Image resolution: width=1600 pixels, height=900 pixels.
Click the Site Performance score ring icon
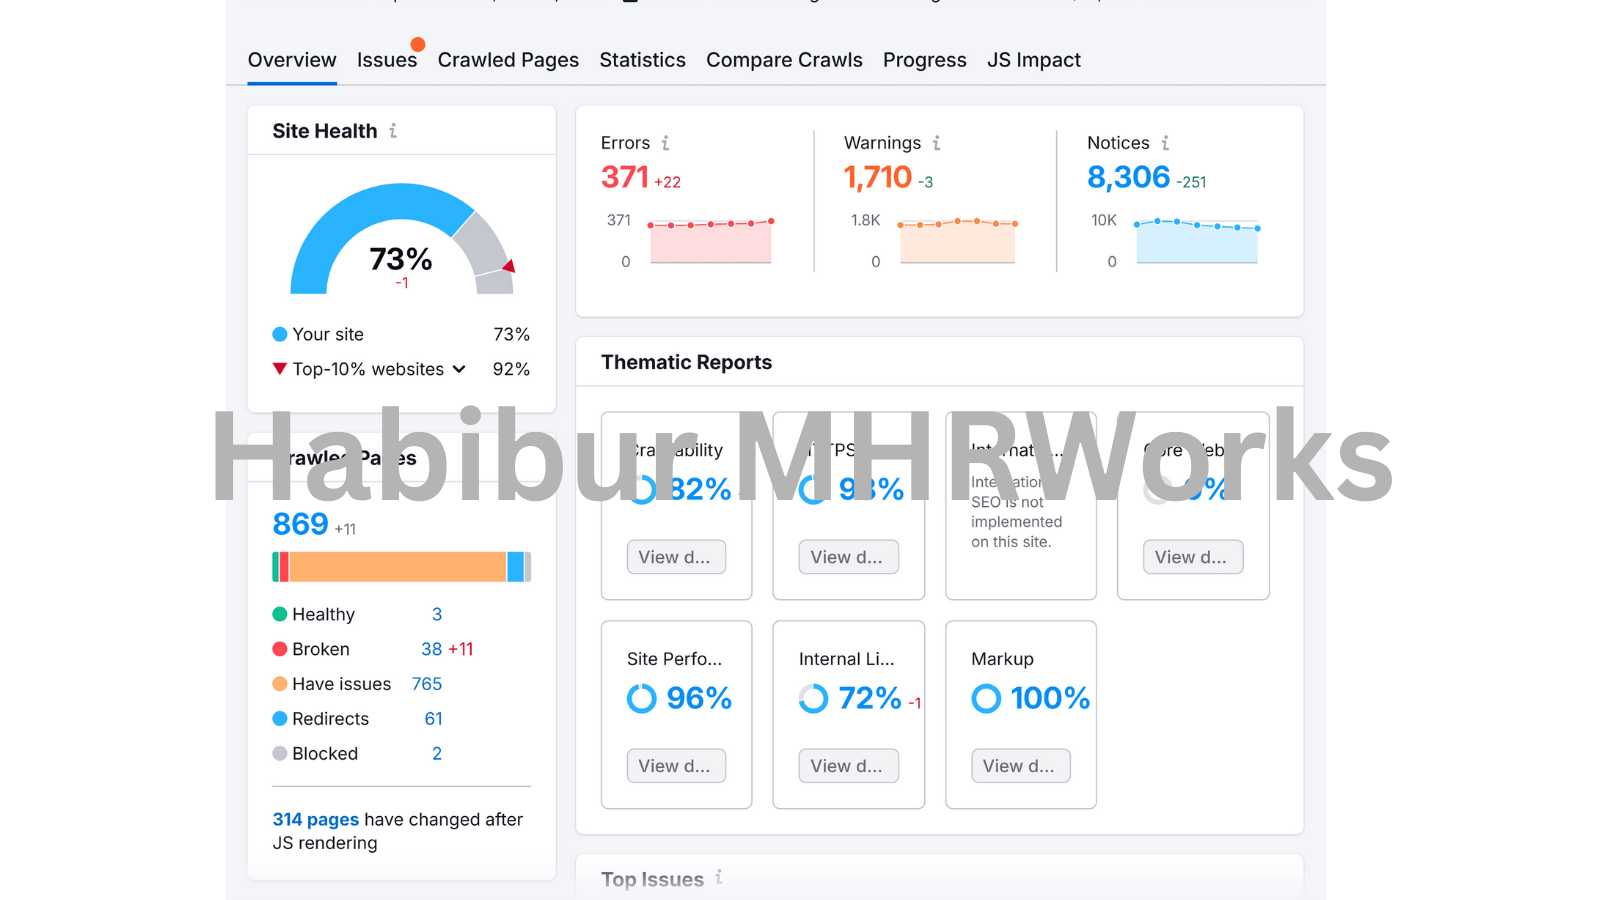coord(641,698)
